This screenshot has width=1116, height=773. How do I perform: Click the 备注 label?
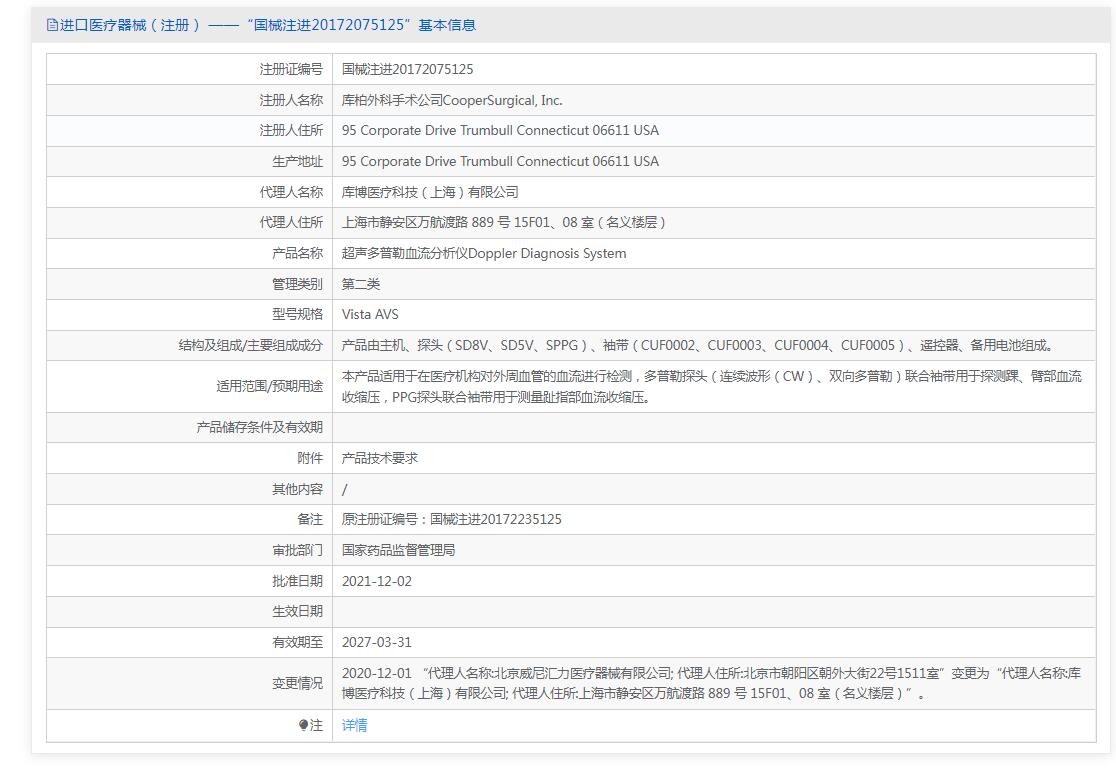pos(310,520)
